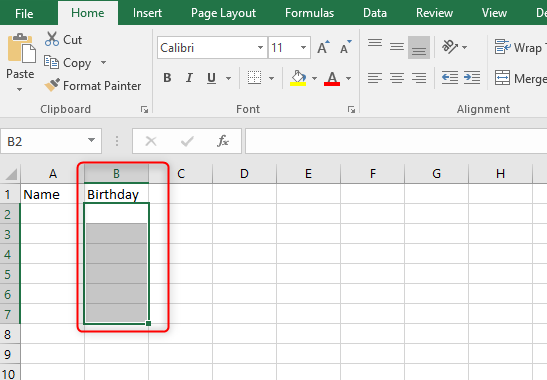This screenshot has height=380, width=547.
Task: Click the Paste clipboard icon
Action: tap(22, 48)
